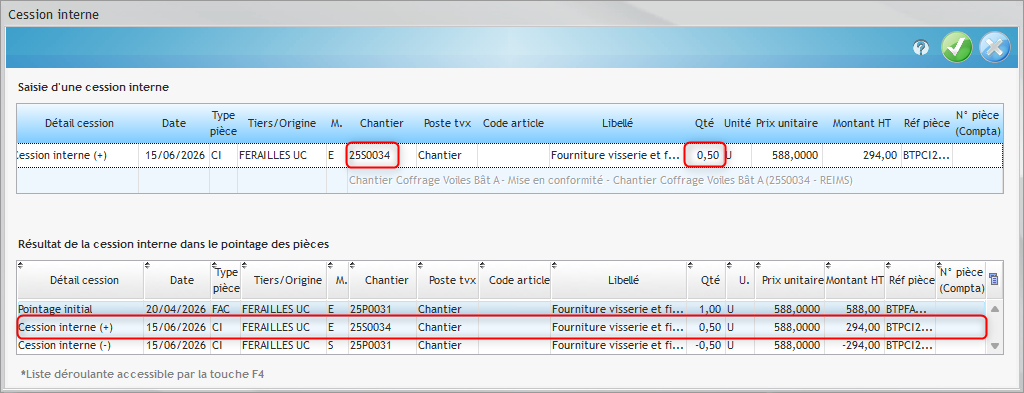This screenshot has width=1024, height=393.
Task: Select the Pointage initial row
Action: coord(501,308)
